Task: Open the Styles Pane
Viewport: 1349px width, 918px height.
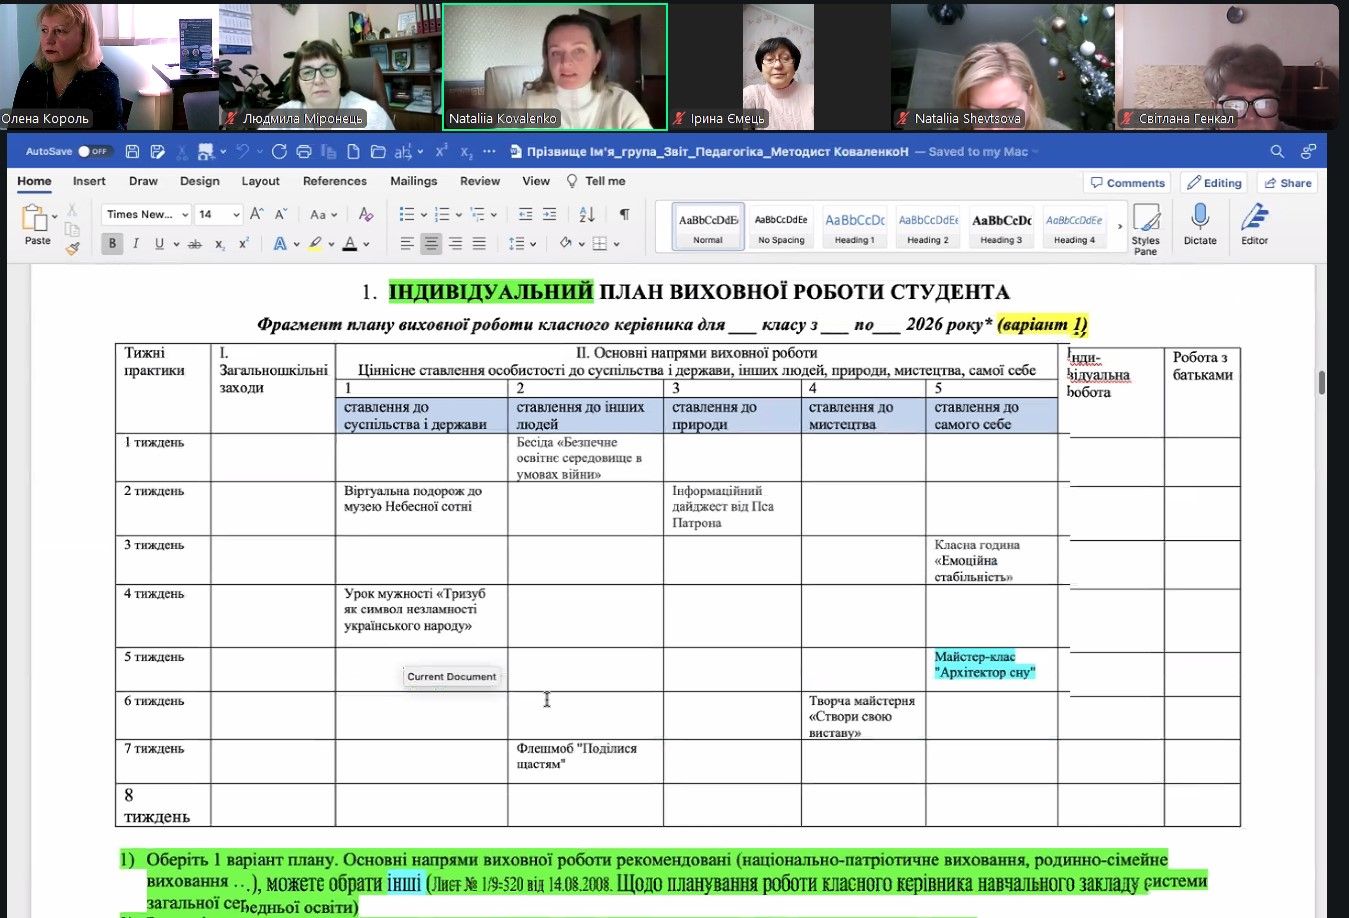Action: [x=1145, y=228]
